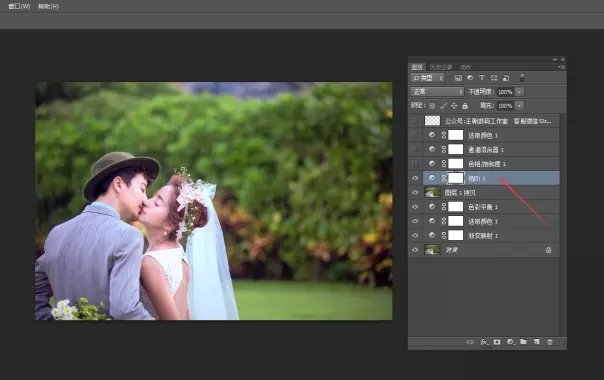
Task: Click the new layer icon
Action: point(537,341)
